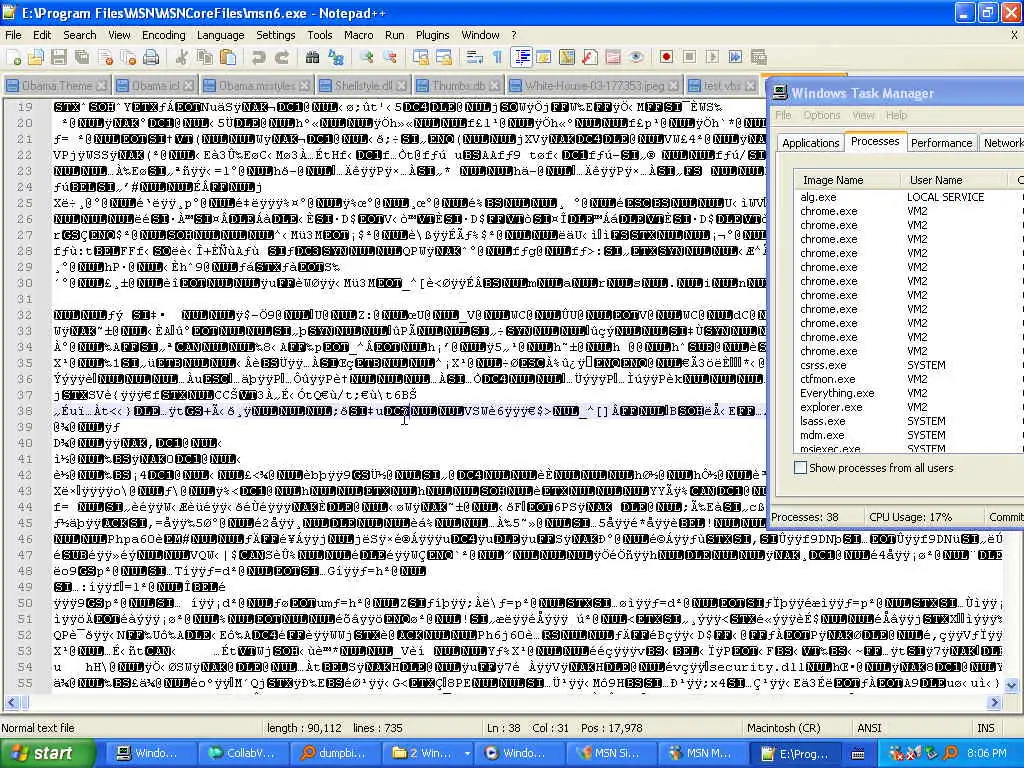
Task: Select csrss.exe process row
Action: [x=908, y=365]
